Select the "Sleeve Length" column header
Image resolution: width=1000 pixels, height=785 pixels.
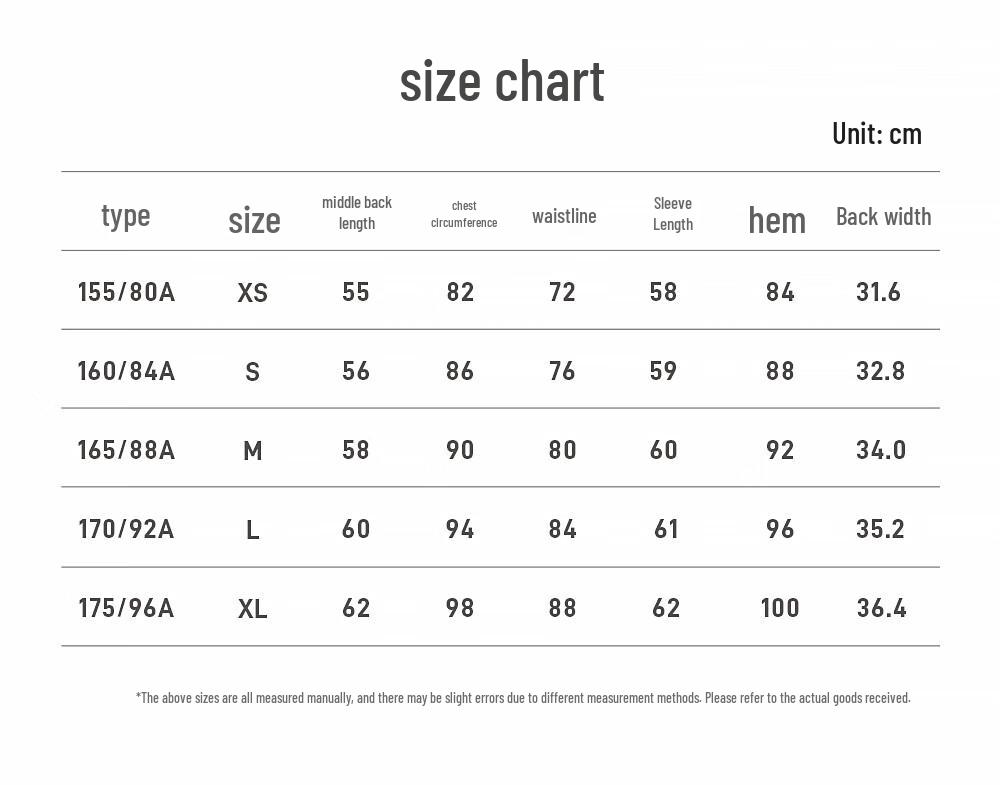pos(673,213)
